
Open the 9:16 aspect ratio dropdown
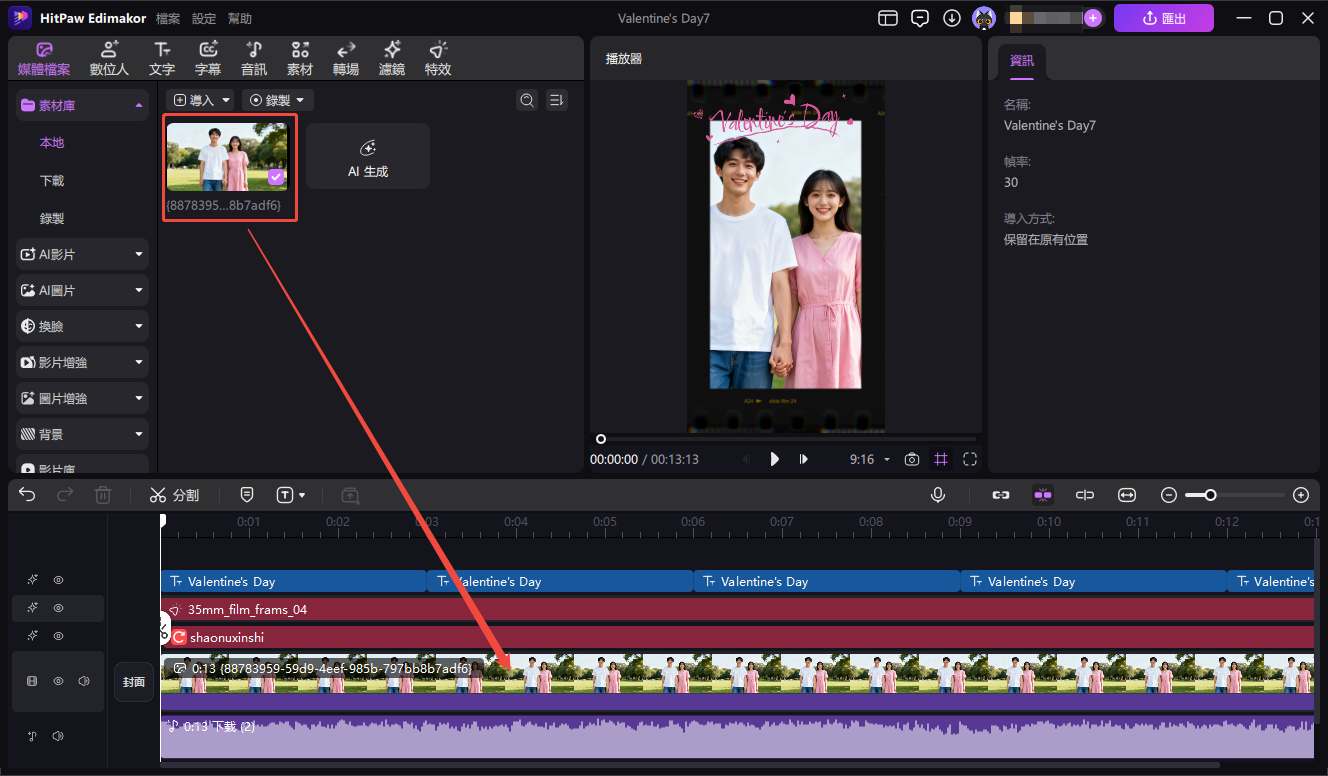[869, 459]
